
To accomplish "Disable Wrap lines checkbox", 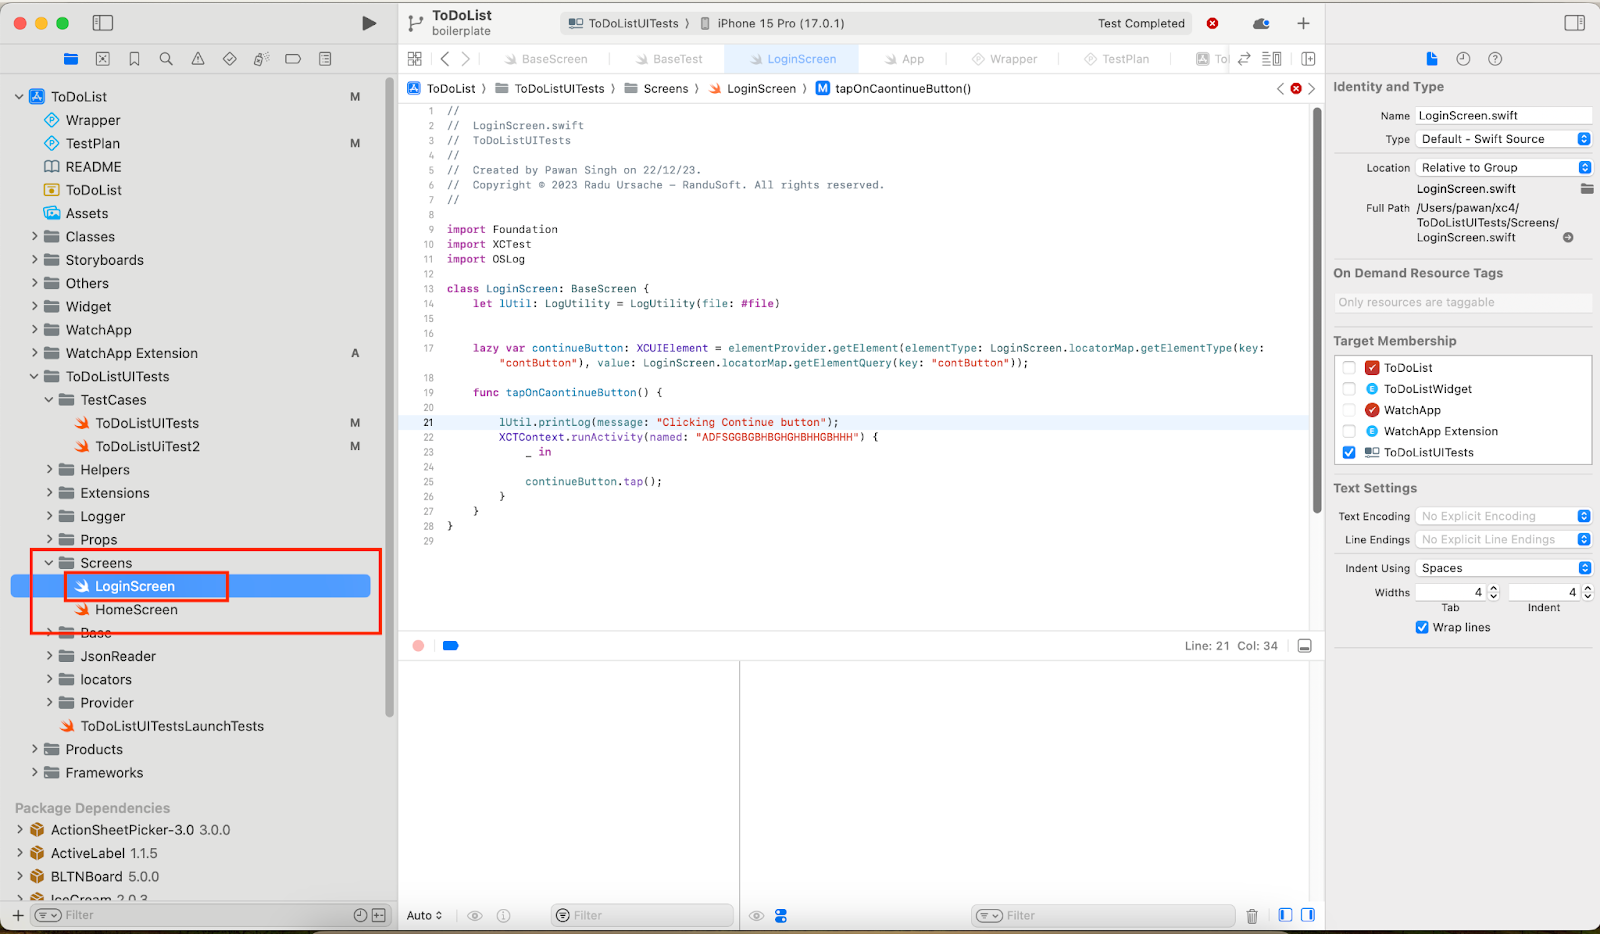I will click(x=1422, y=627).
